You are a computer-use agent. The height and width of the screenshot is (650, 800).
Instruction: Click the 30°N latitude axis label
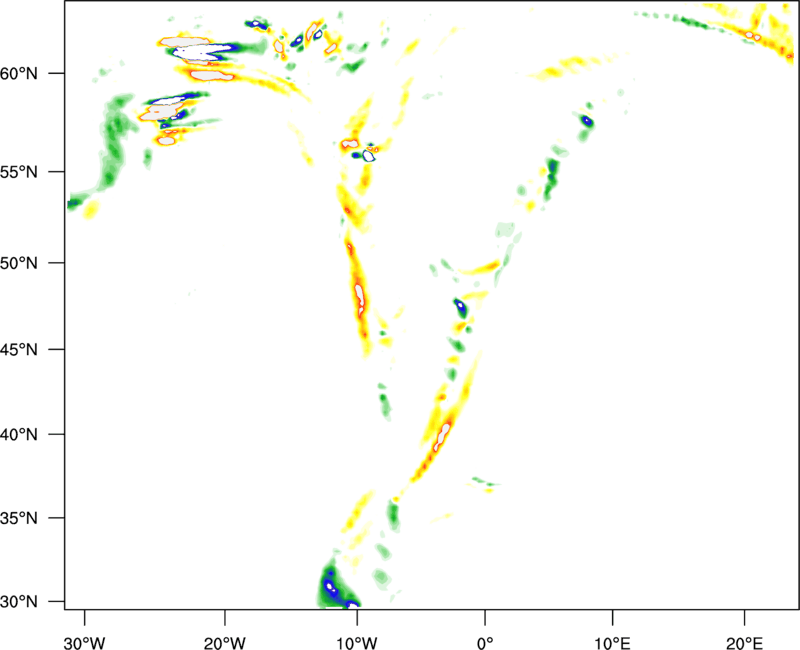[x=19, y=602]
